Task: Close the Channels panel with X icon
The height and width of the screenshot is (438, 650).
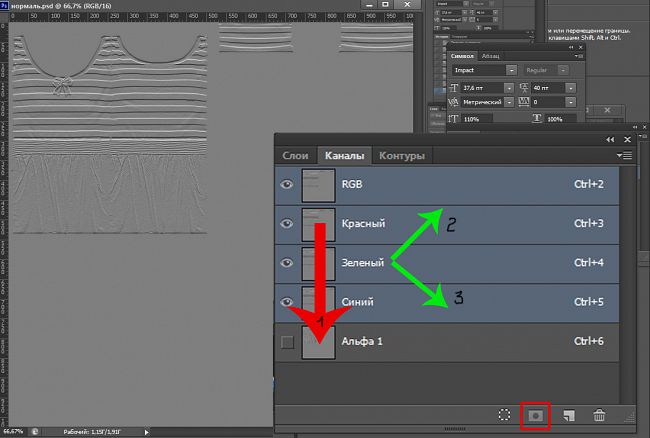Action: point(627,141)
